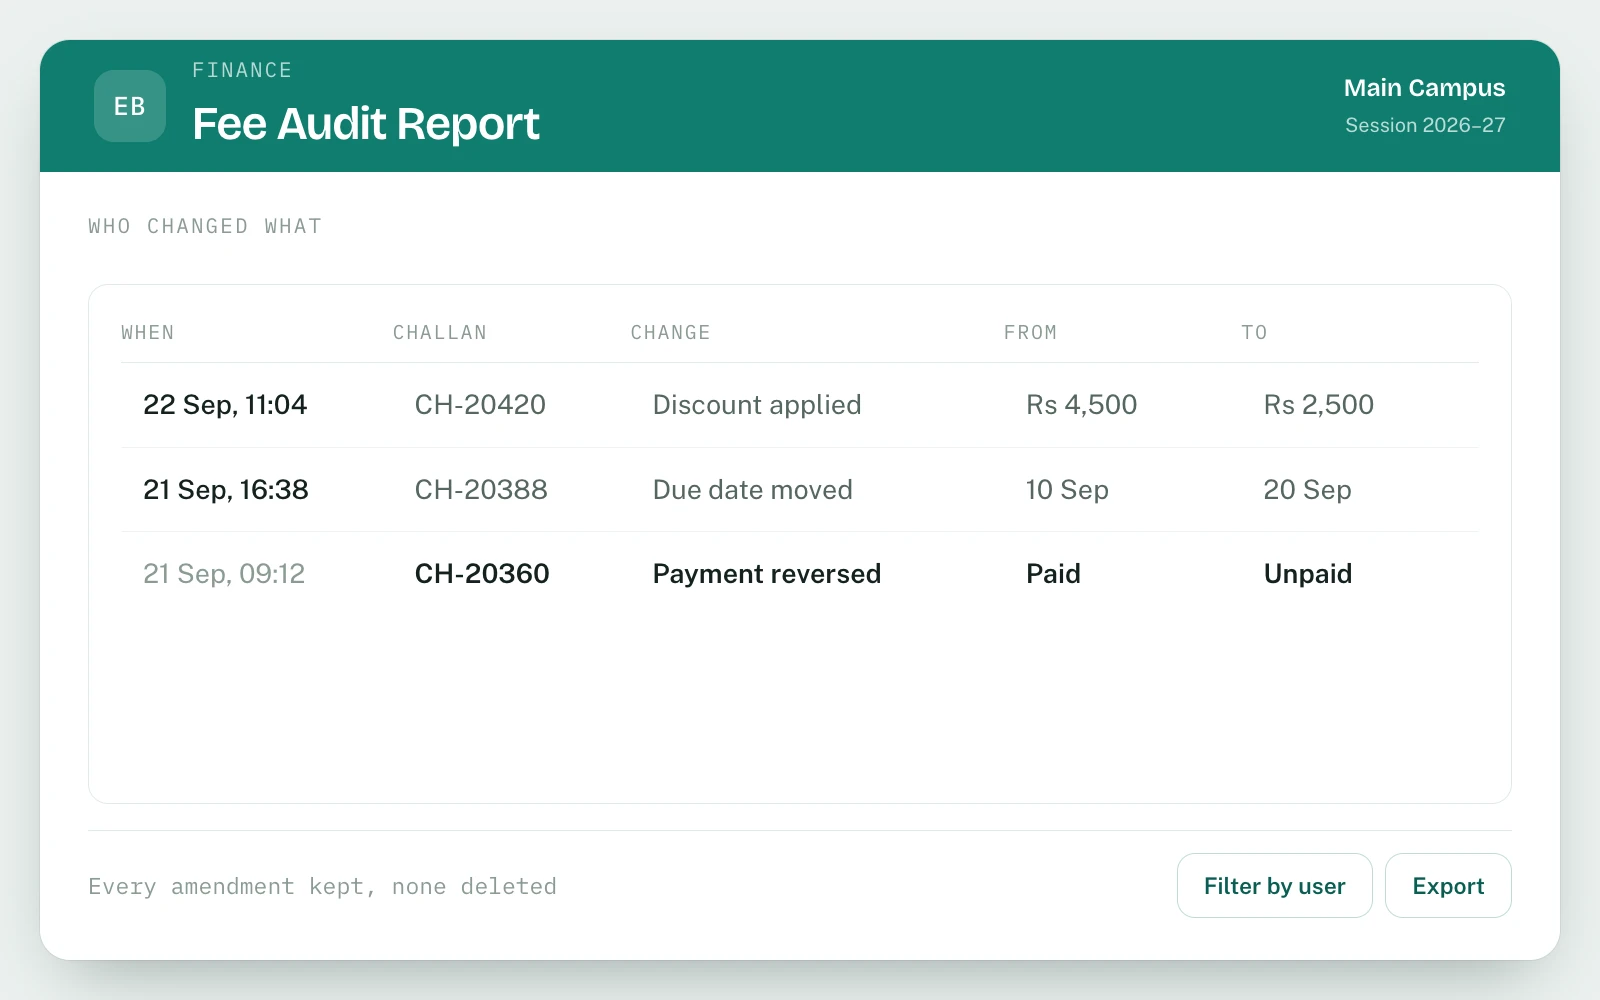Select challan CH-20360
Viewport: 1600px width, 1000px height.
[x=482, y=574]
